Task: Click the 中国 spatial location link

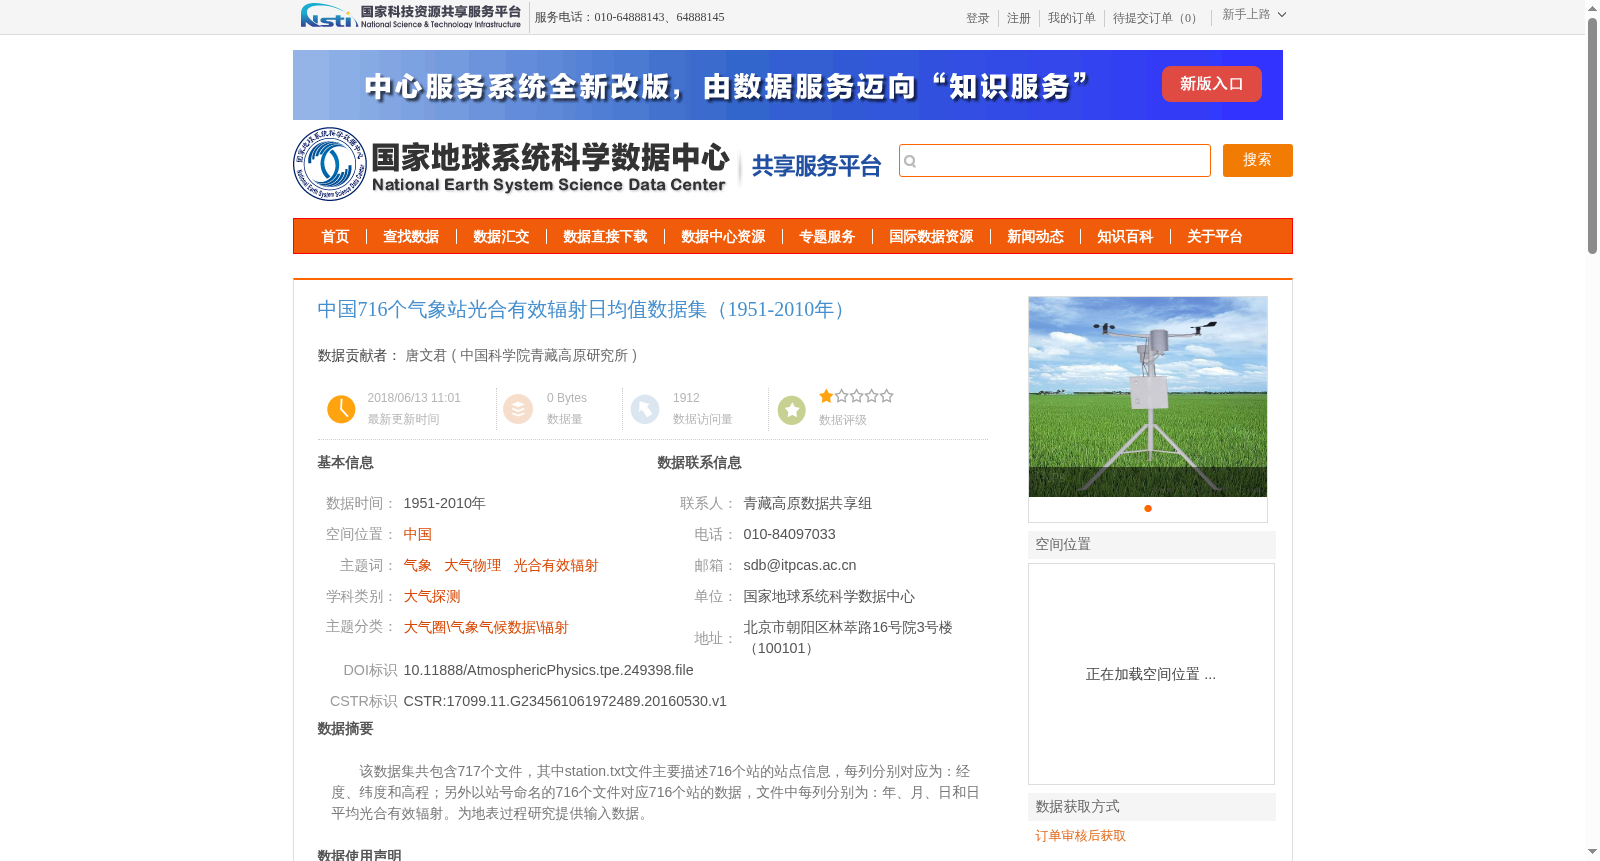Action: pyautogui.click(x=418, y=534)
